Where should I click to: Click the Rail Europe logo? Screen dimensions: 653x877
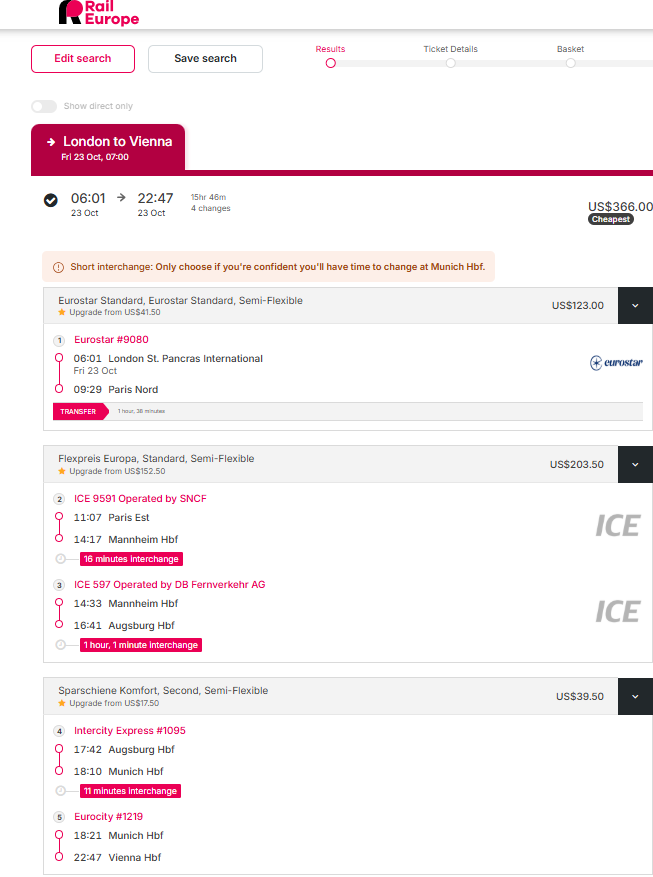pos(99,12)
